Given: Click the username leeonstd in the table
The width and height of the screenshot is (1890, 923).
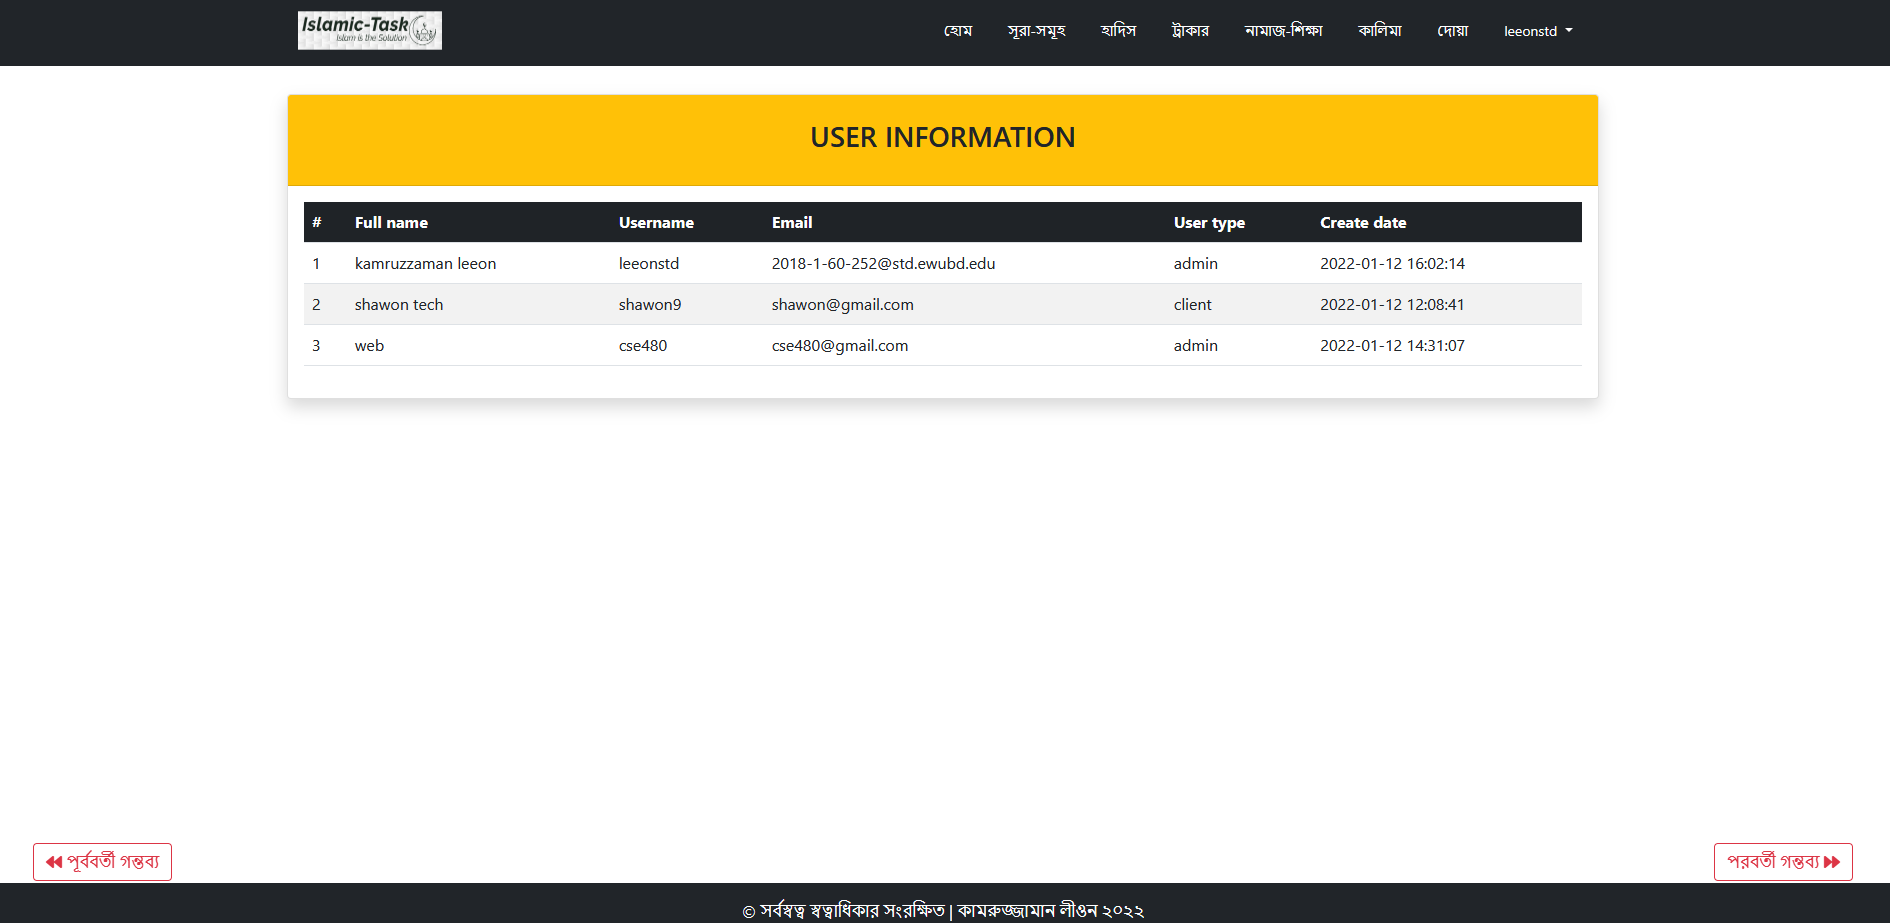Looking at the screenshot, I should (x=648, y=264).
